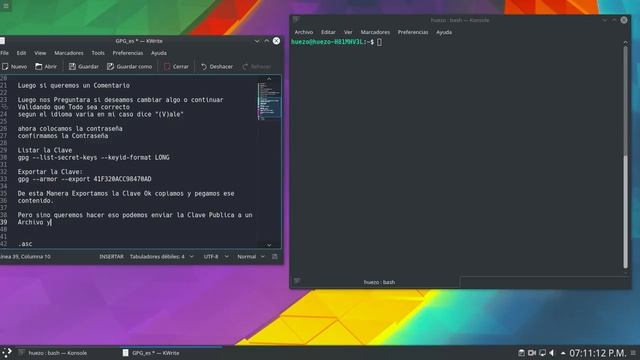Image resolution: width=640 pixels, height=360 pixels.
Task: Click the icon at KWrite status bar's end
Action: [x=275, y=257]
